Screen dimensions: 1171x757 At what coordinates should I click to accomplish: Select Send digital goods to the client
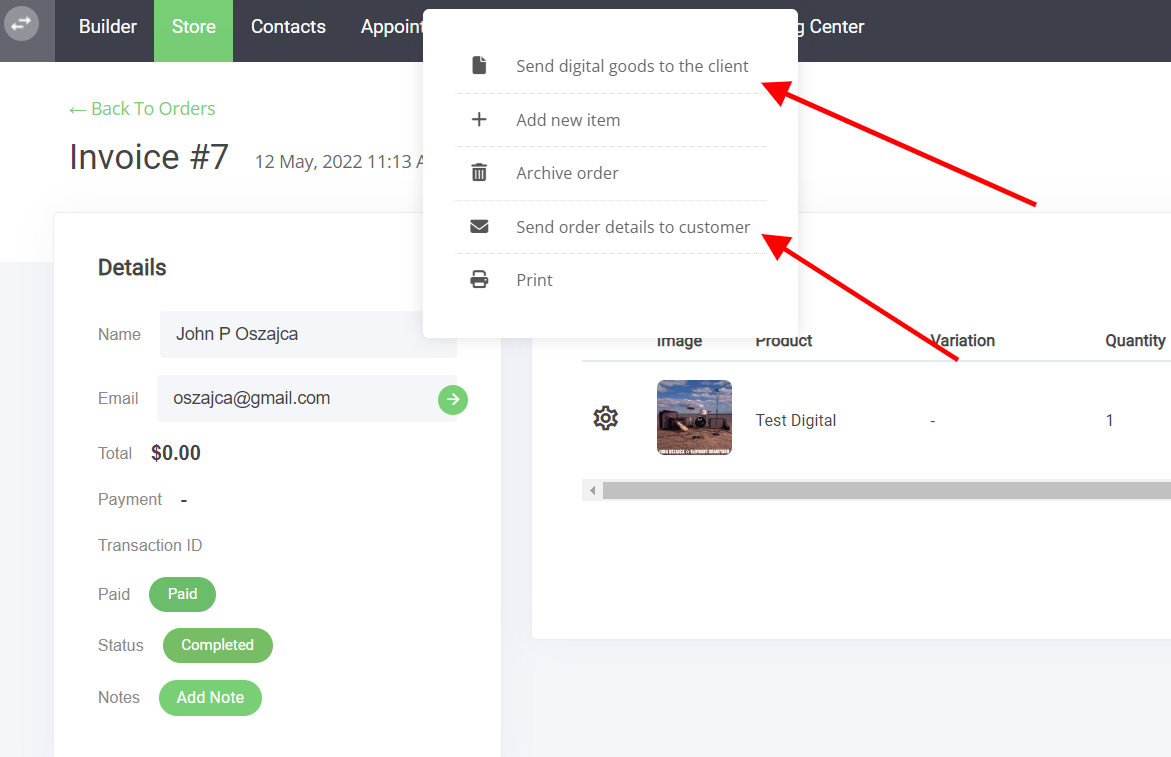coord(632,65)
